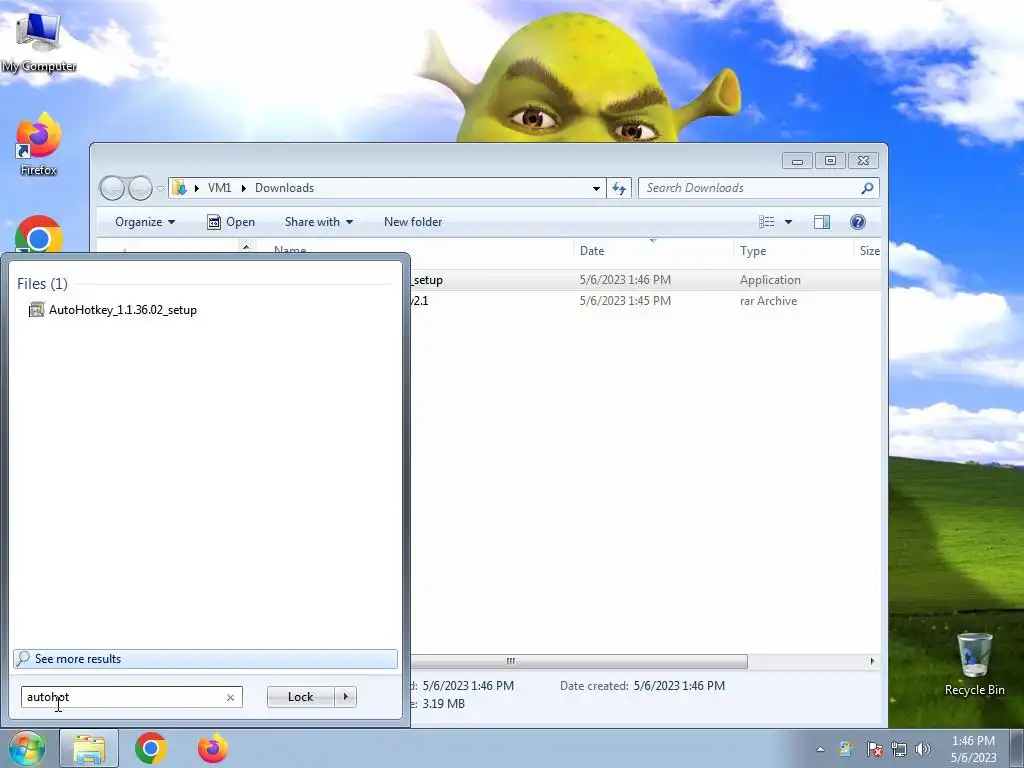Click Show desktop strip at taskbar end
The width and height of the screenshot is (1024, 768).
pyautogui.click(x=1017, y=748)
